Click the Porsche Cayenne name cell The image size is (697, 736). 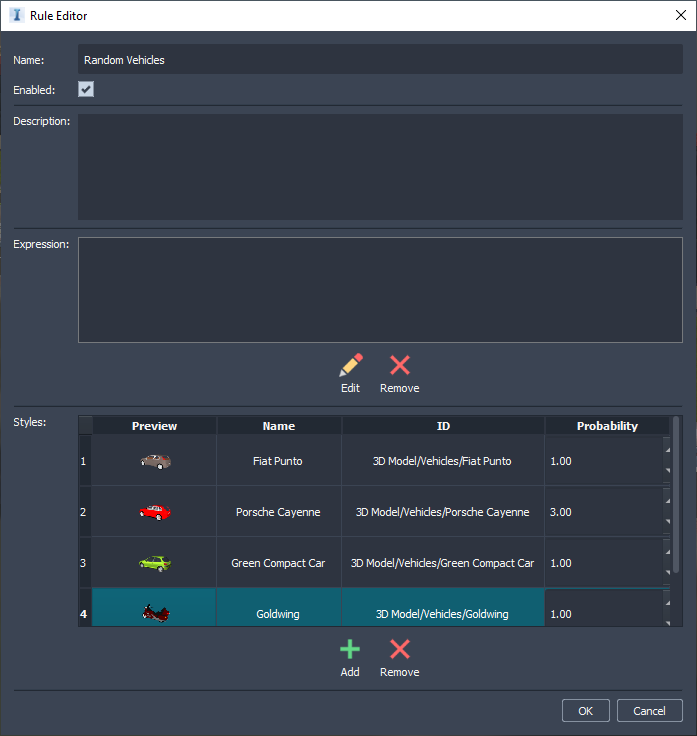click(279, 512)
